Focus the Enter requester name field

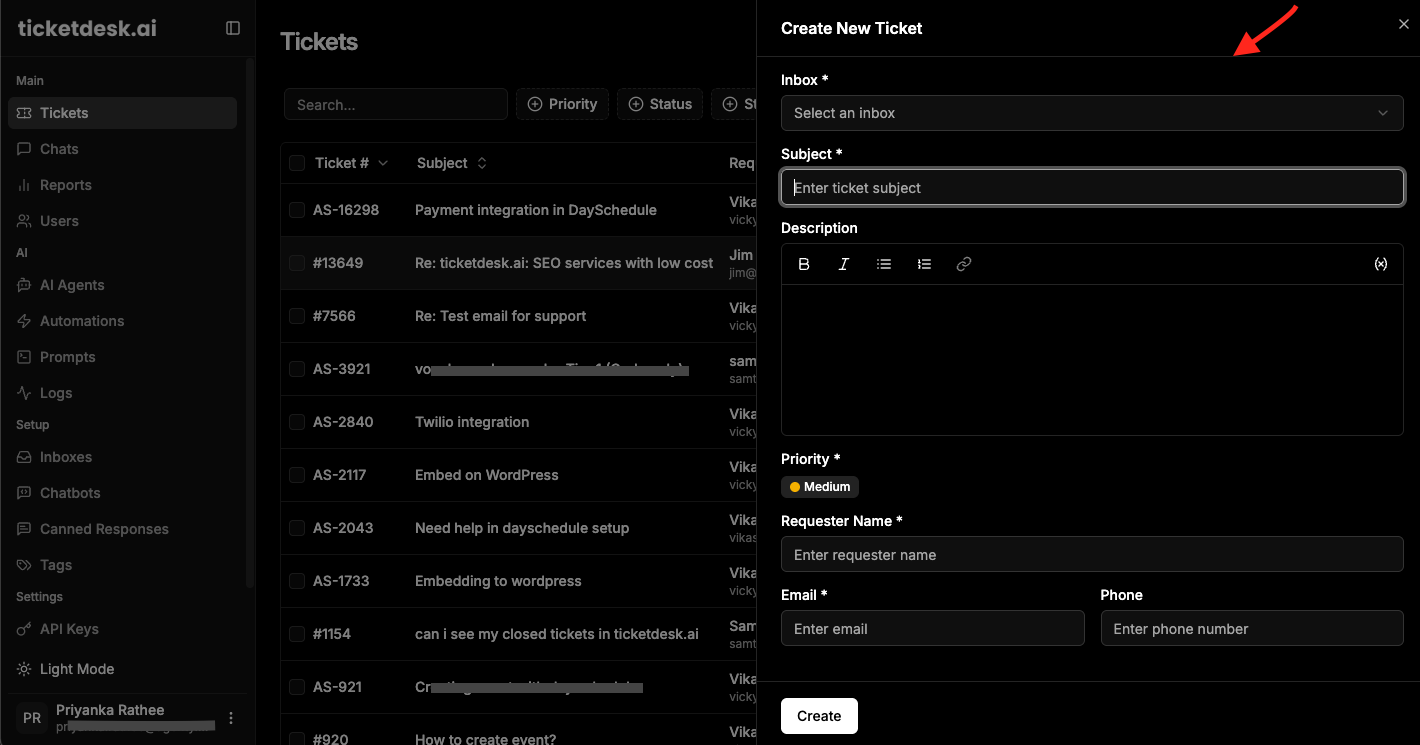point(1092,555)
